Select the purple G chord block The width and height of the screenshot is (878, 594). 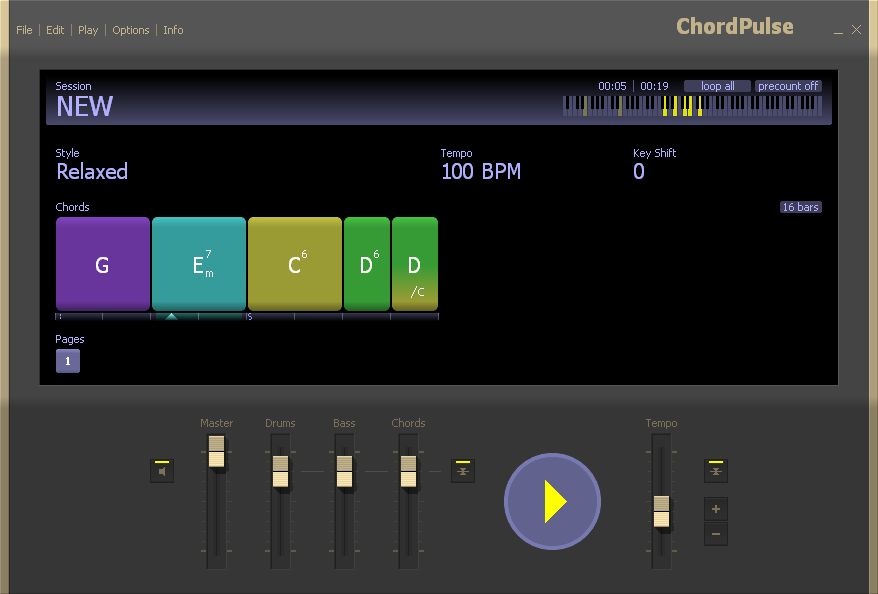coord(103,264)
